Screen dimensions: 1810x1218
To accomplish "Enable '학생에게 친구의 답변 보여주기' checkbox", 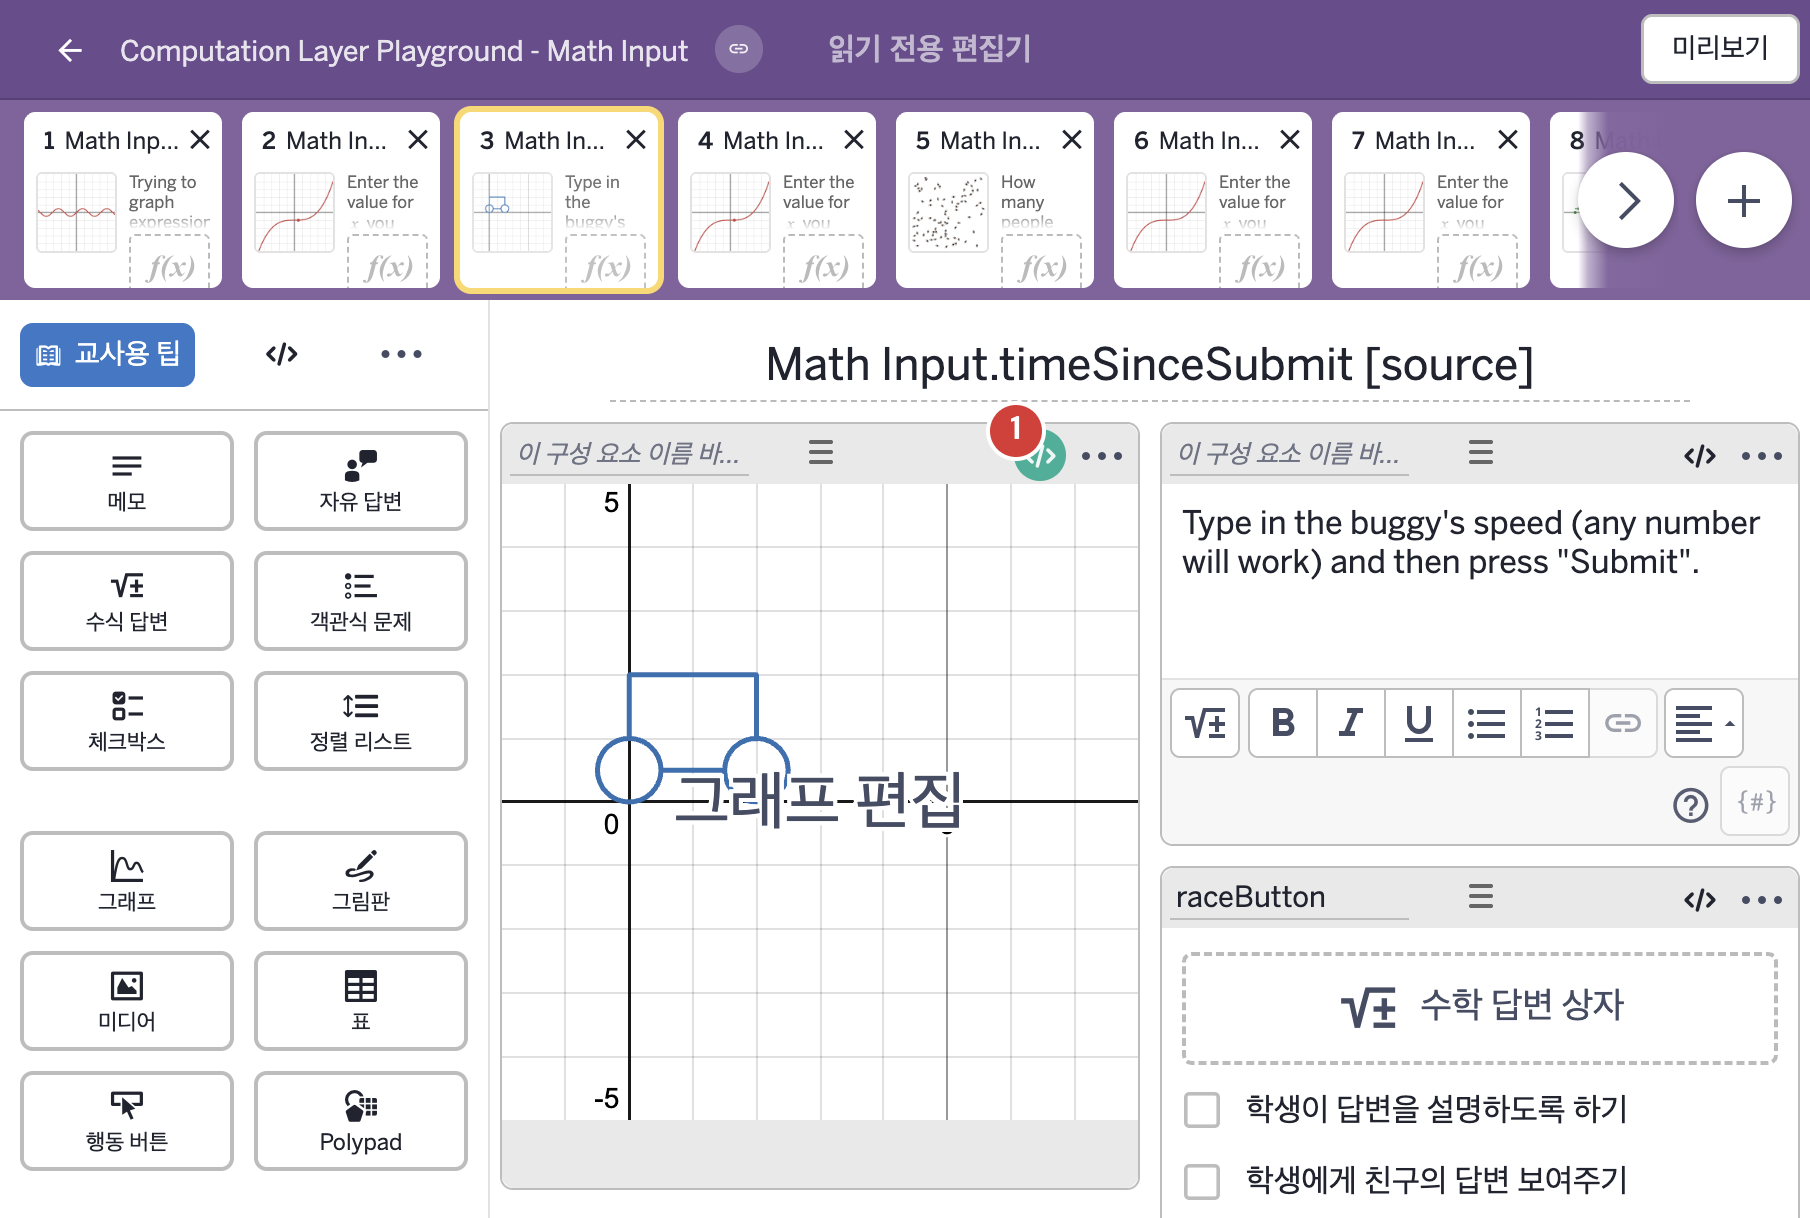I will click(x=1201, y=1181).
